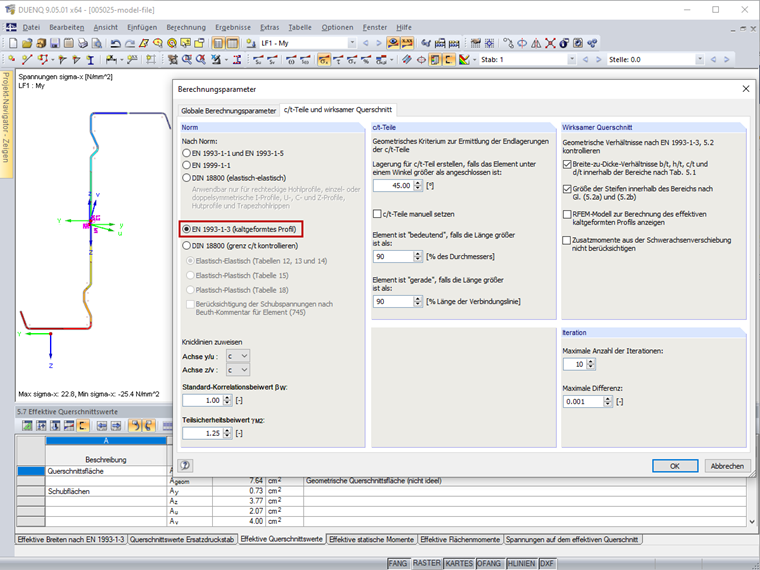Click the 'bedeutend' 90 percent field
This screenshot has width=760, height=570.
393,256
